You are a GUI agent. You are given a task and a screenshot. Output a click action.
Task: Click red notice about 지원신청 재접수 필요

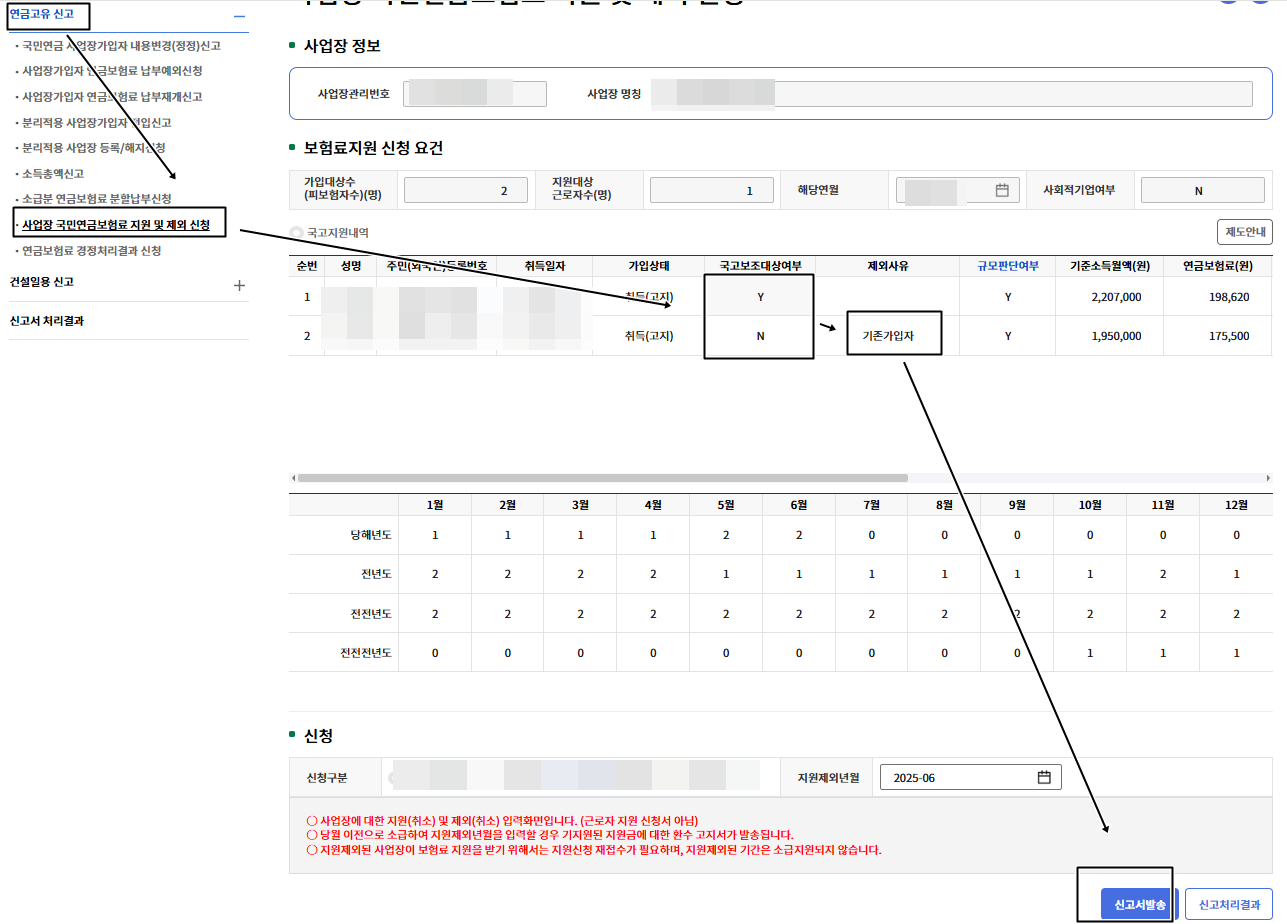click(x=593, y=850)
